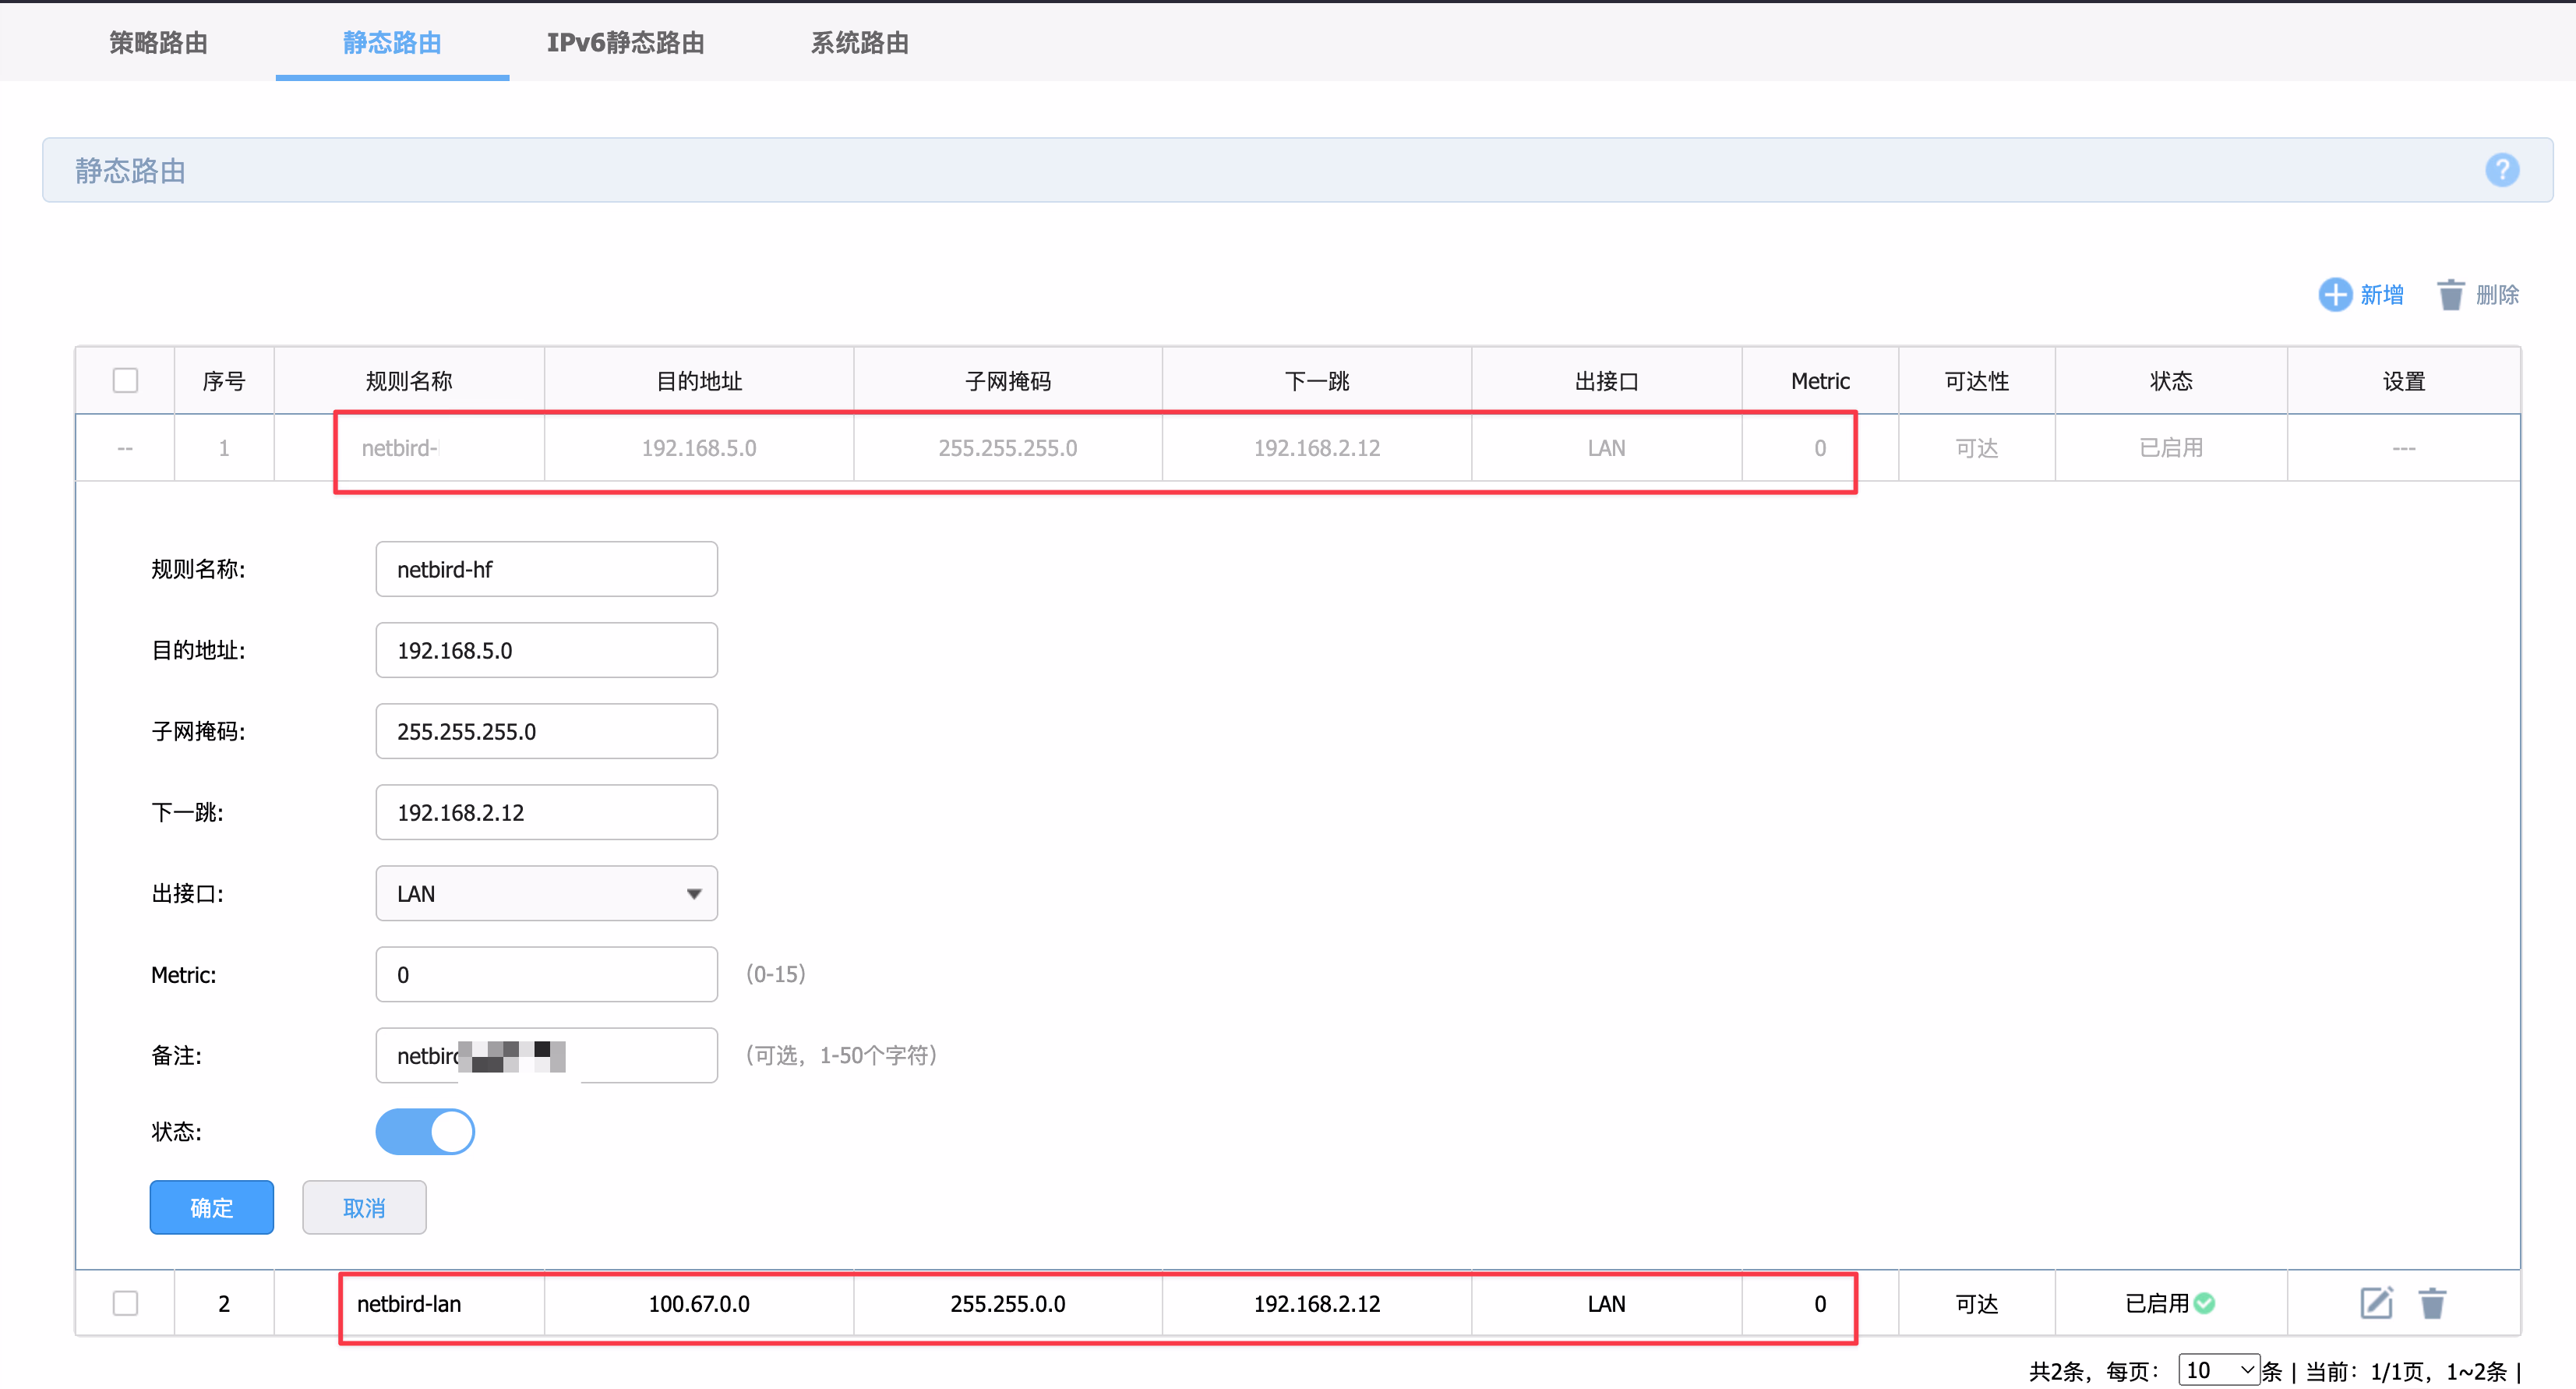The width and height of the screenshot is (2576, 1389).
Task: Check the select-all checkbox in table header
Action: [x=125, y=381]
